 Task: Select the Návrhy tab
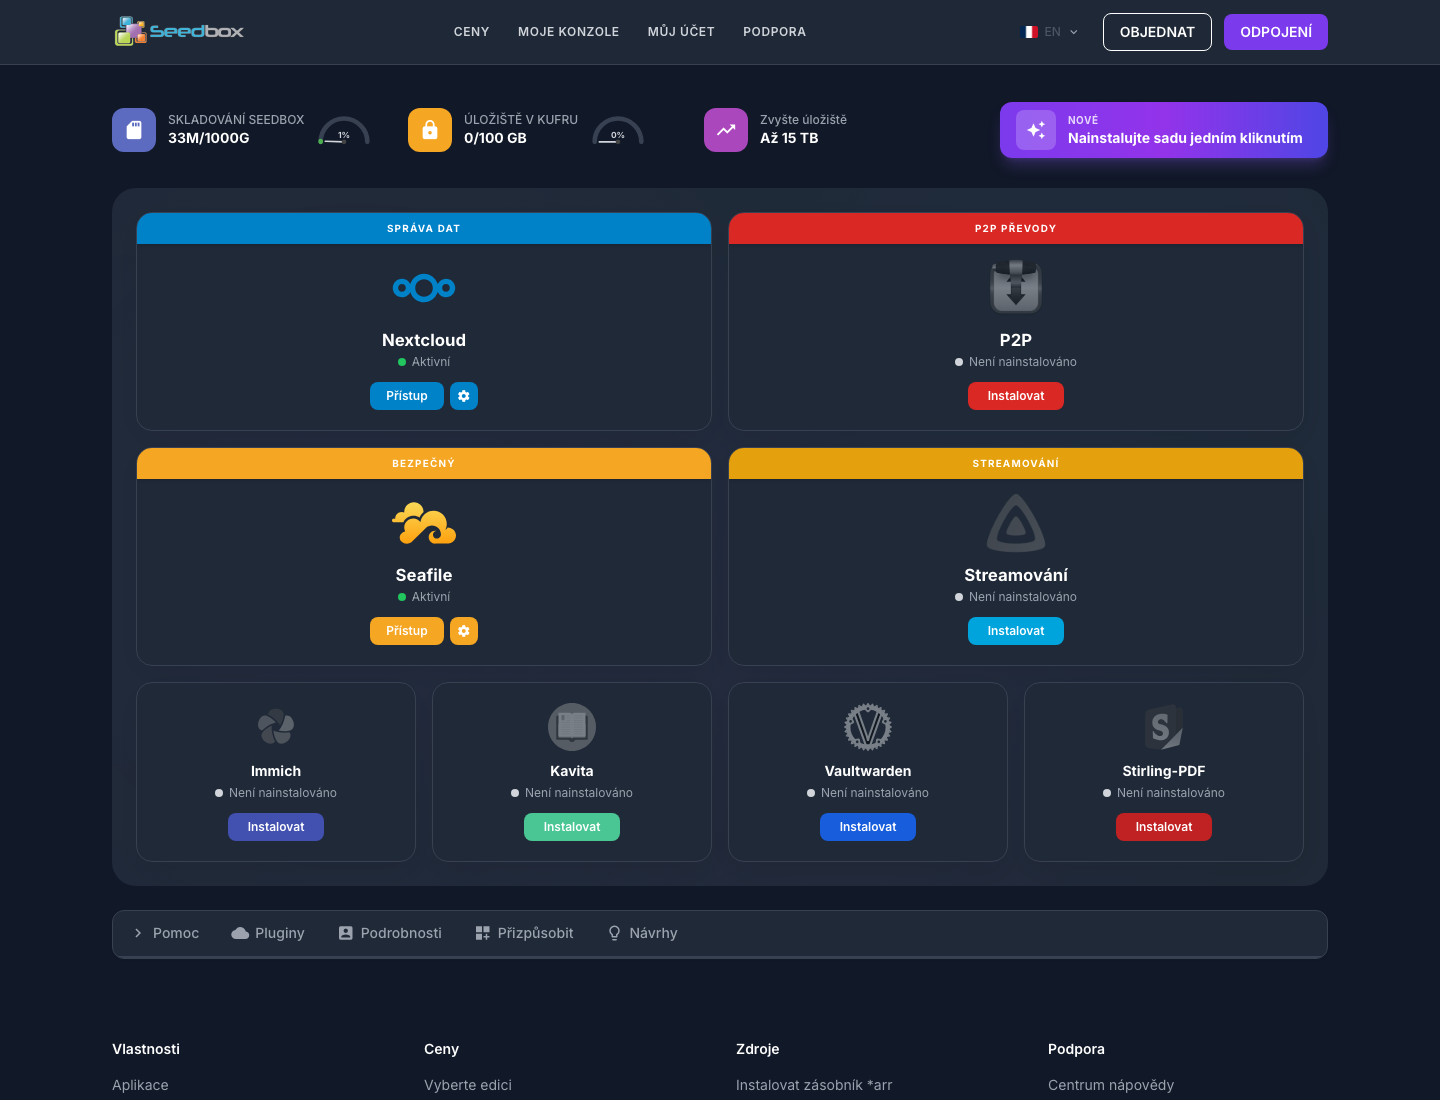click(643, 933)
